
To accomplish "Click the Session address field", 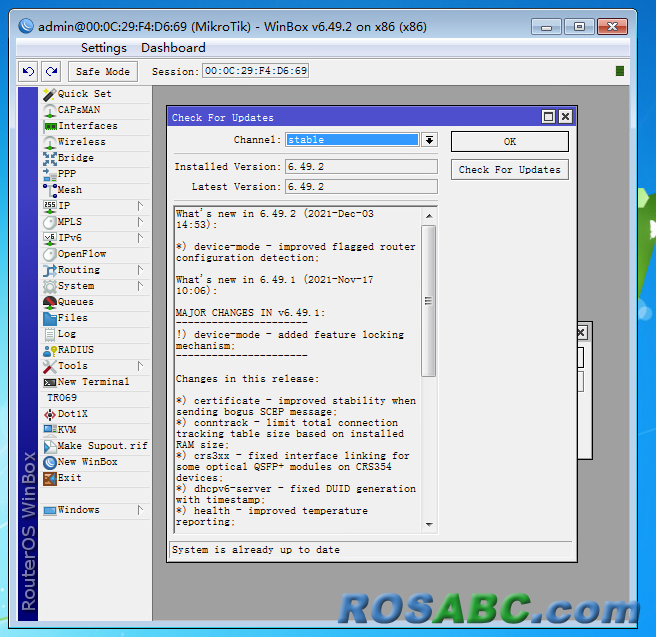I will click(256, 71).
